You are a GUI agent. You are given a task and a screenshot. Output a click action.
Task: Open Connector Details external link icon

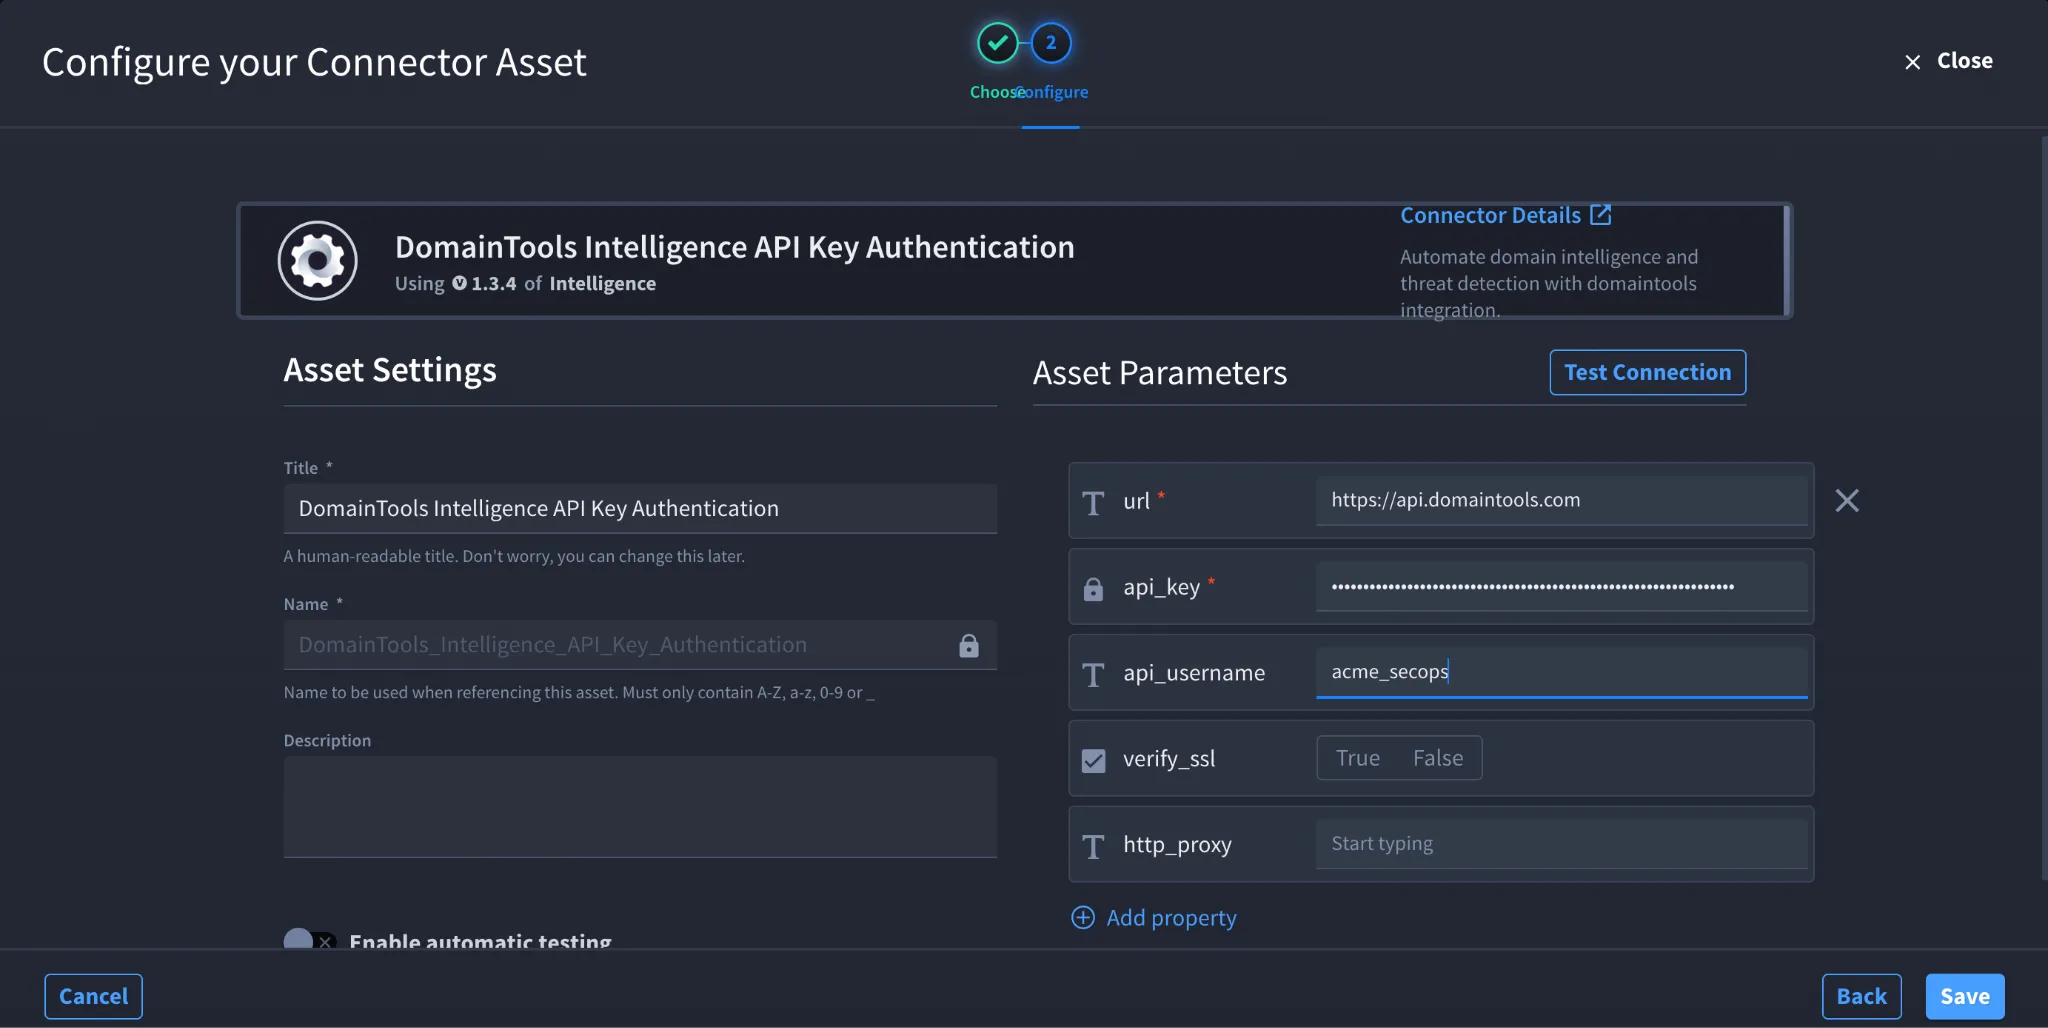pos(1601,214)
